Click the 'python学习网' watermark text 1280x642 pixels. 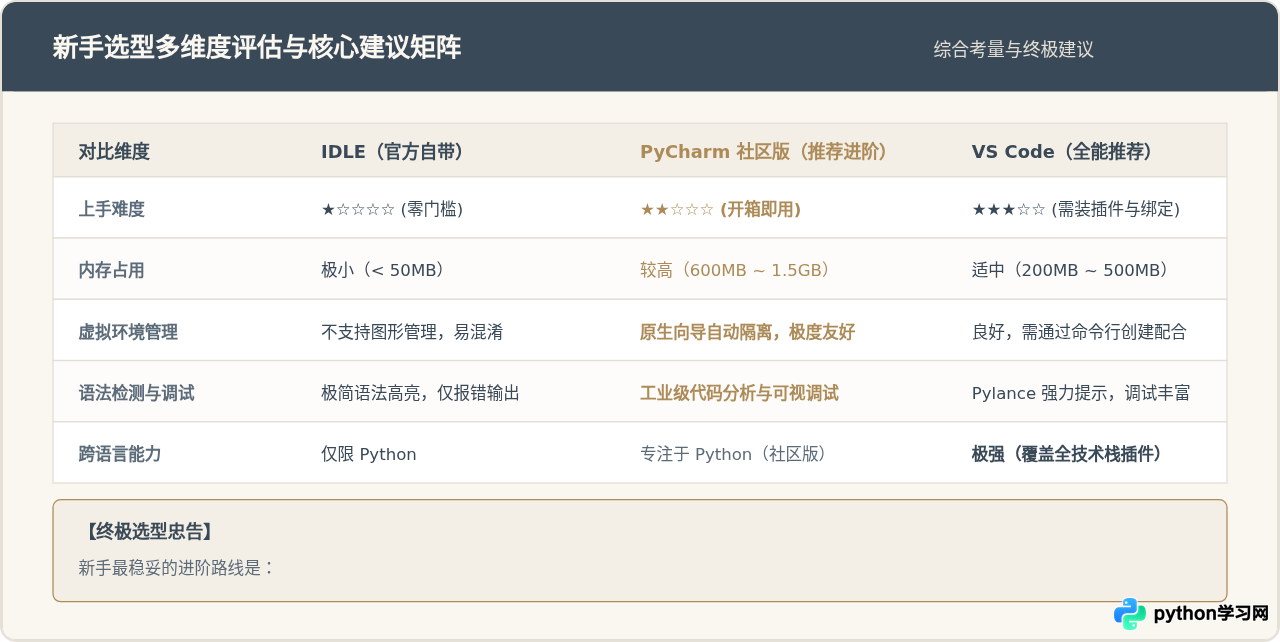tap(1211, 614)
